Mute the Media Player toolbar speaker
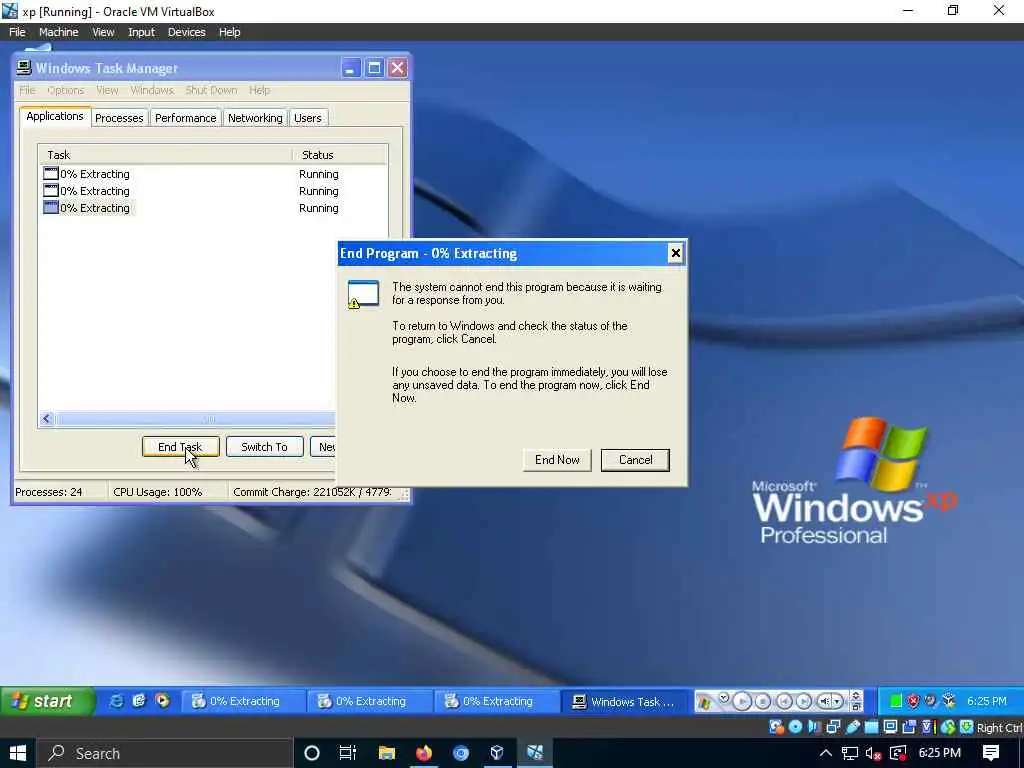Image resolution: width=1024 pixels, height=768 pixels. point(824,701)
